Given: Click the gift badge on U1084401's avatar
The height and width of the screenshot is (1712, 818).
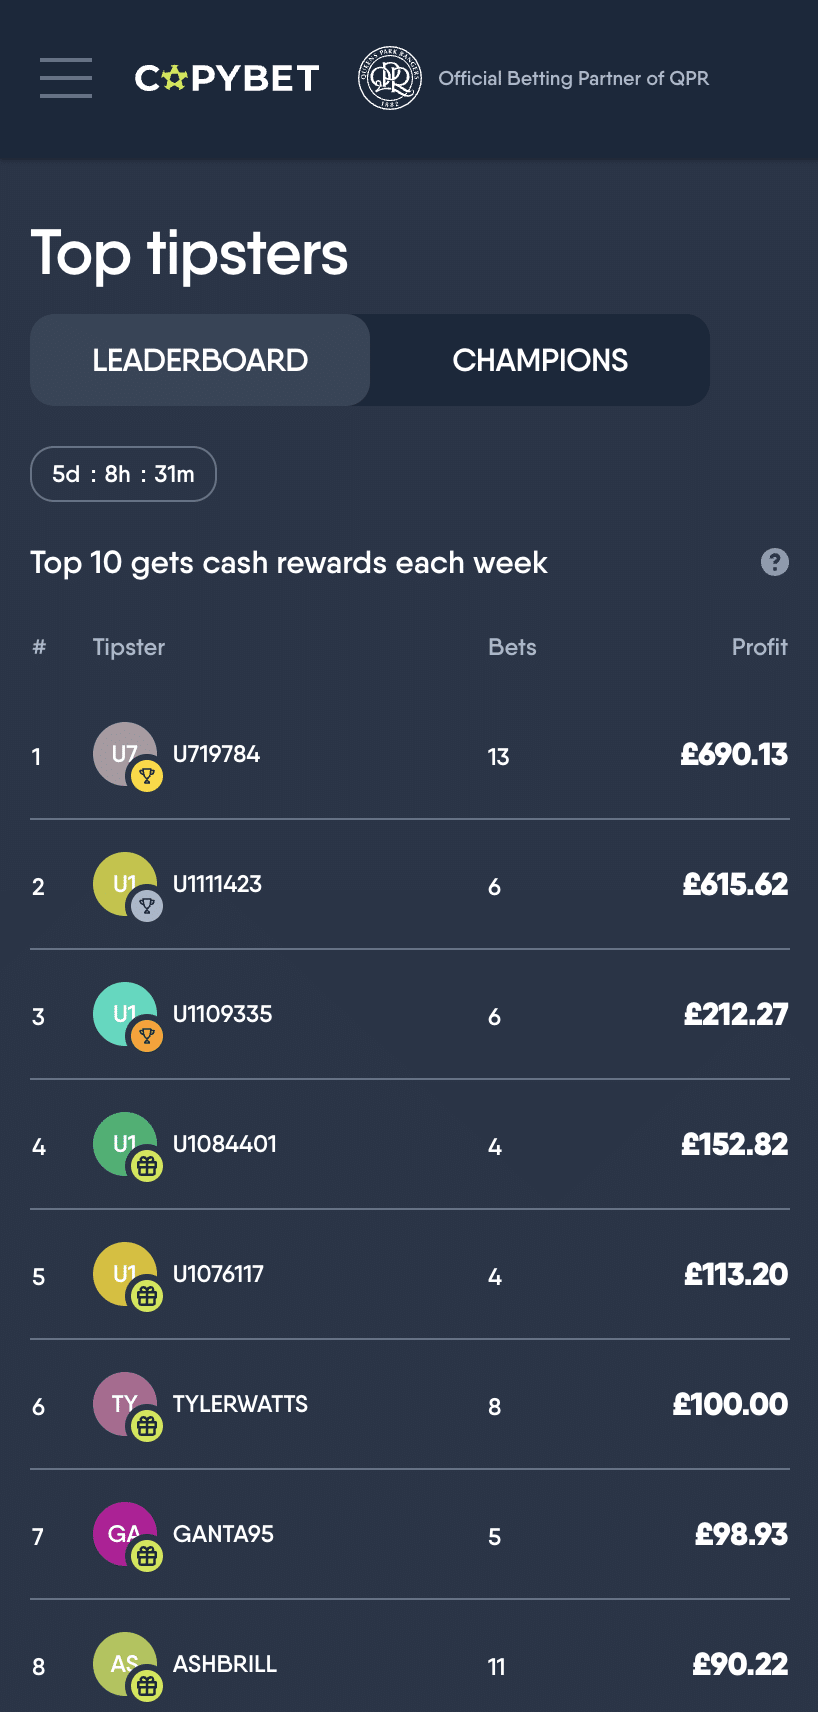Looking at the screenshot, I should click(x=146, y=1166).
